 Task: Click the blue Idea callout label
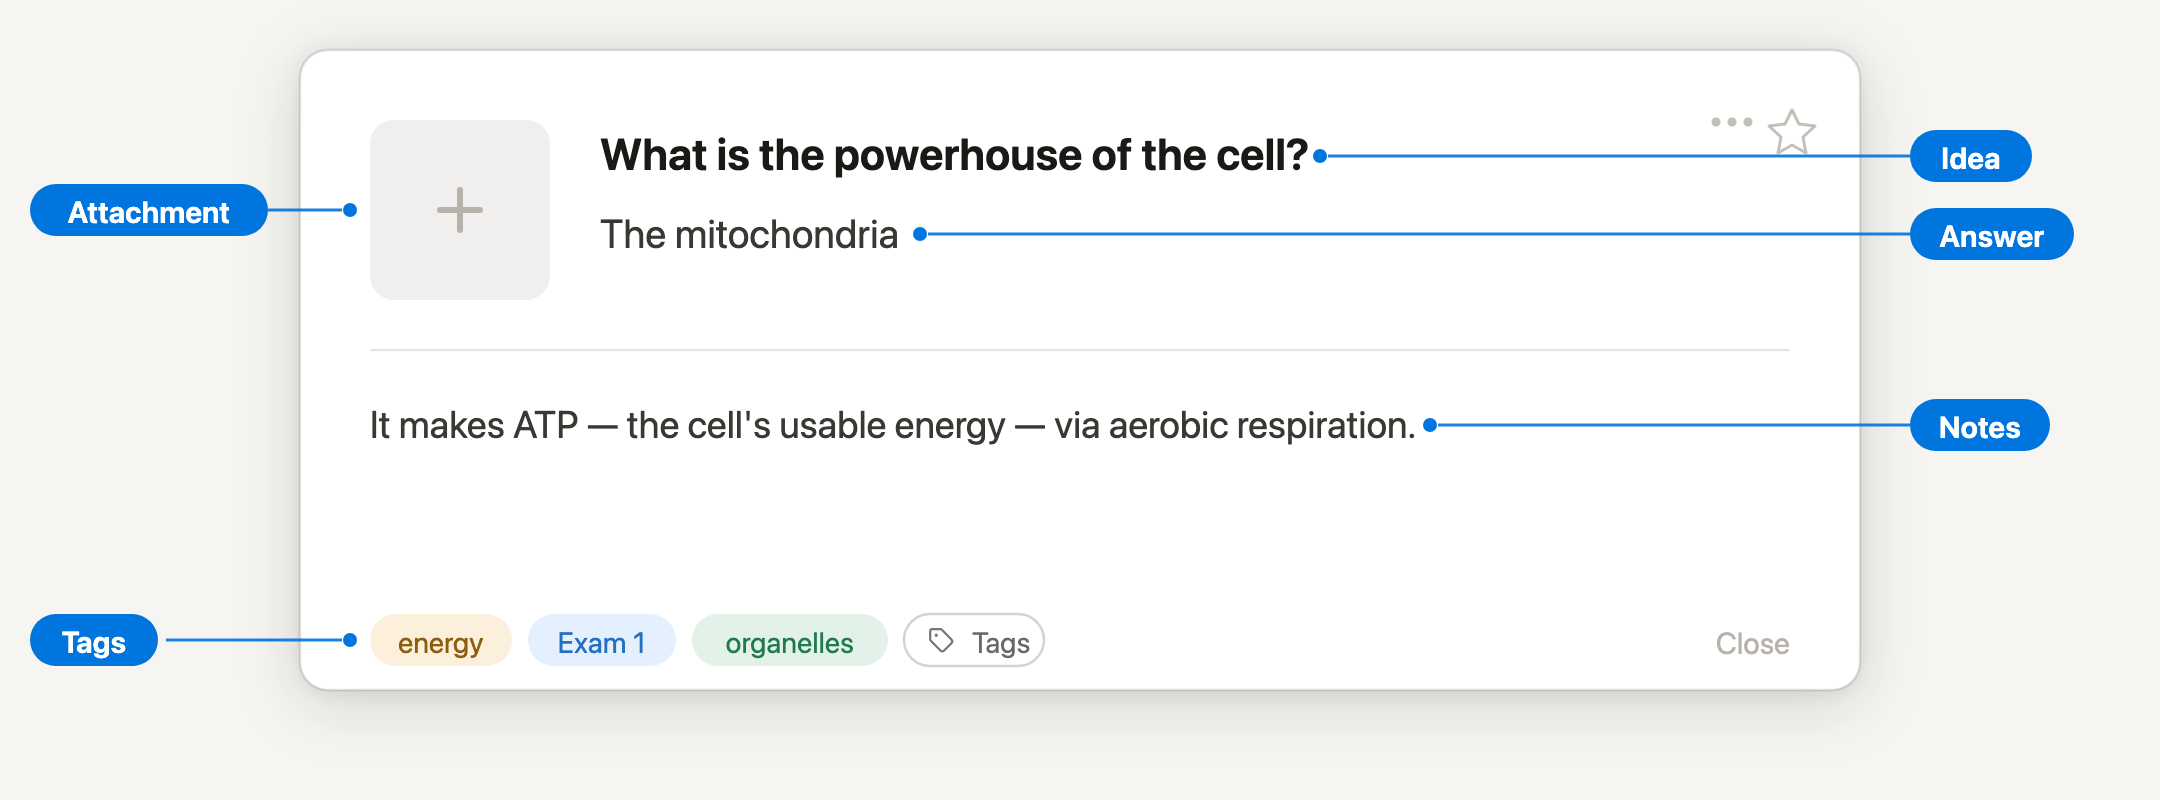tap(1970, 156)
